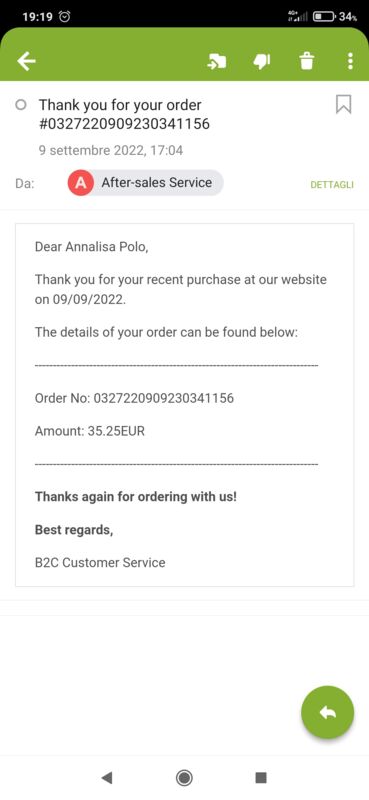369x800 pixels.
Task: Tap the green reply floating button
Action: point(328,712)
